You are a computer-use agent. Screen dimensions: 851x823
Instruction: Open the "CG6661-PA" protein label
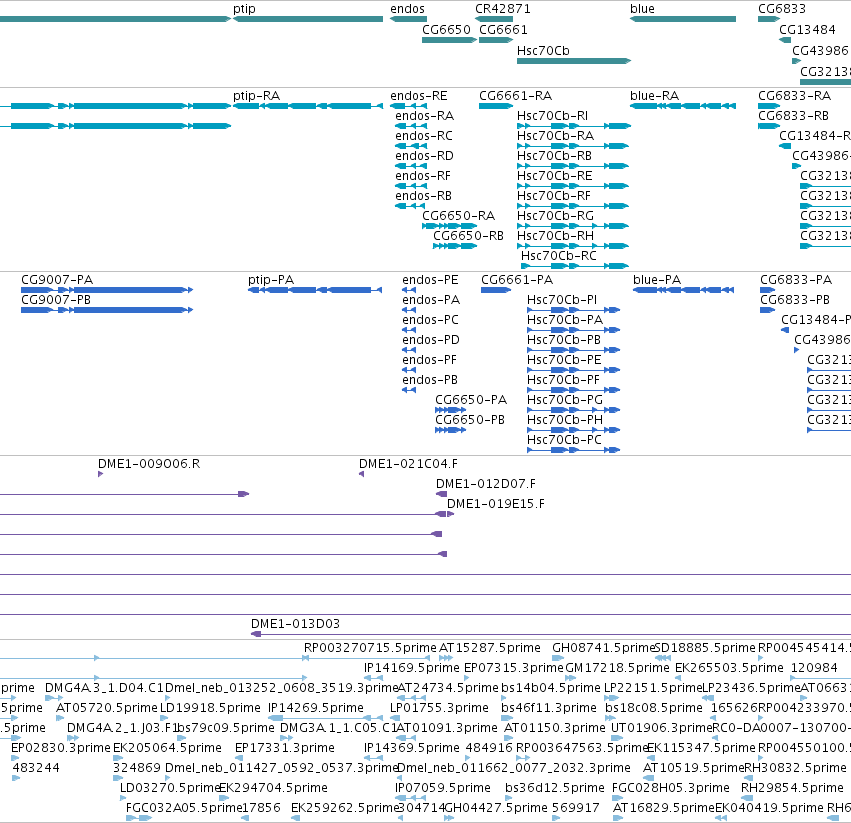pyautogui.click(x=517, y=280)
